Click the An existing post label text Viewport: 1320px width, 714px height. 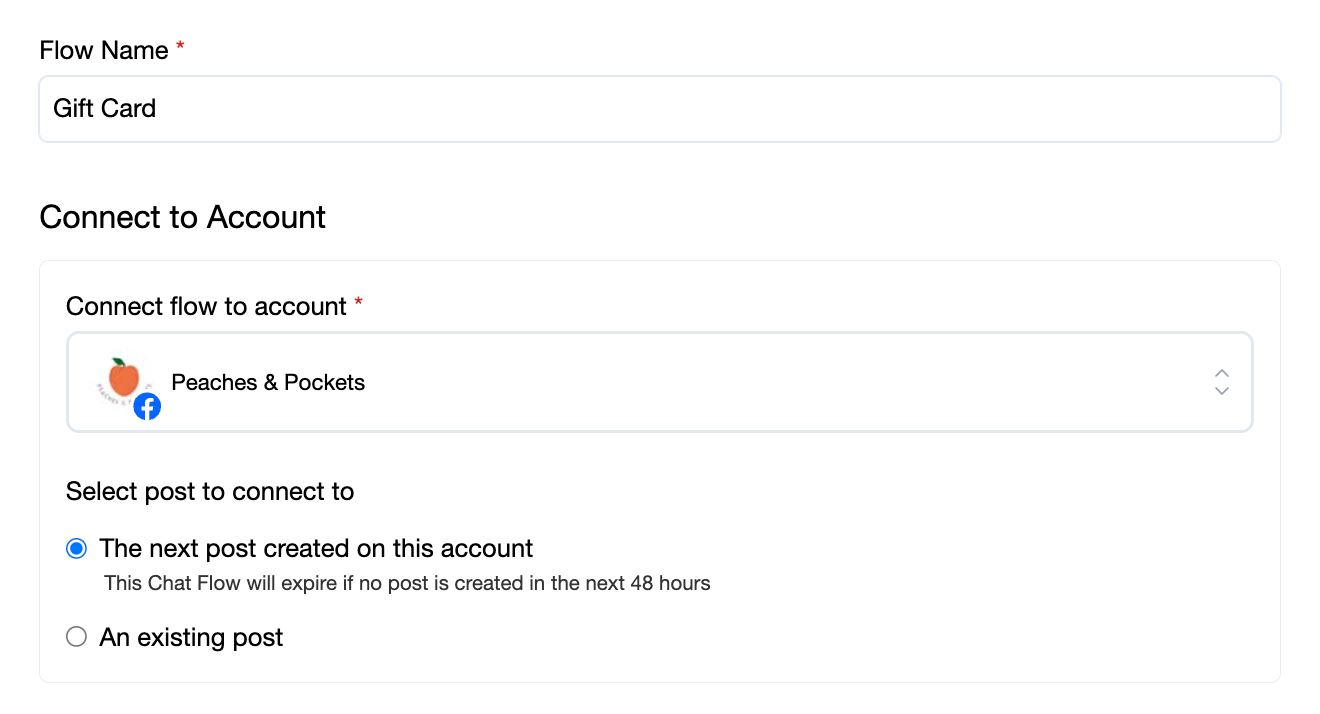pos(191,637)
